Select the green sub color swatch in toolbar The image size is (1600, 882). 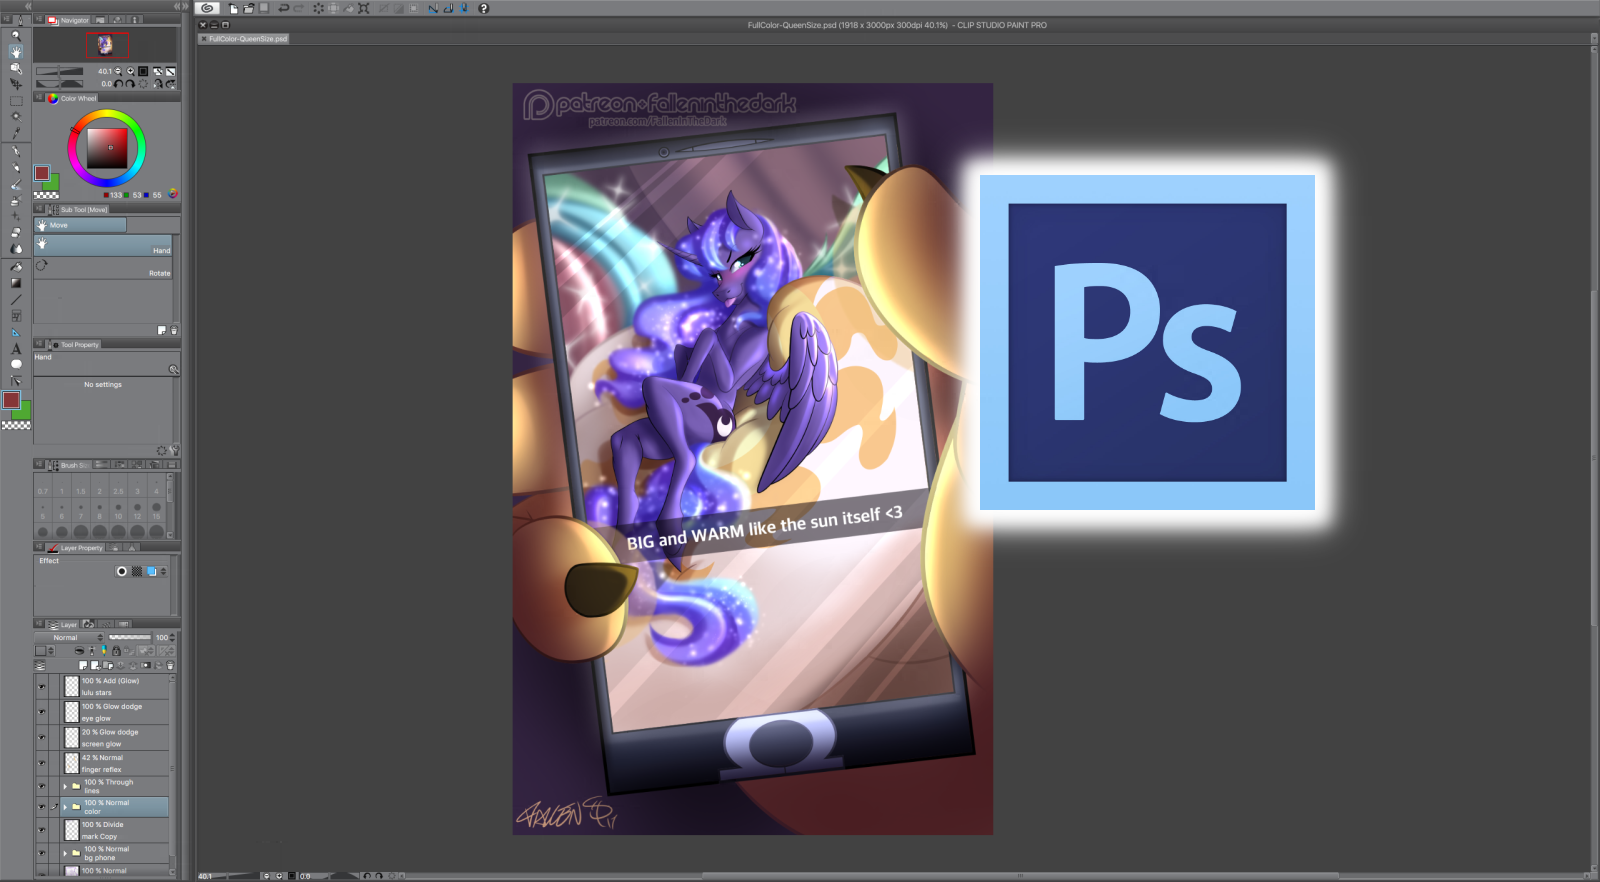(x=25, y=411)
